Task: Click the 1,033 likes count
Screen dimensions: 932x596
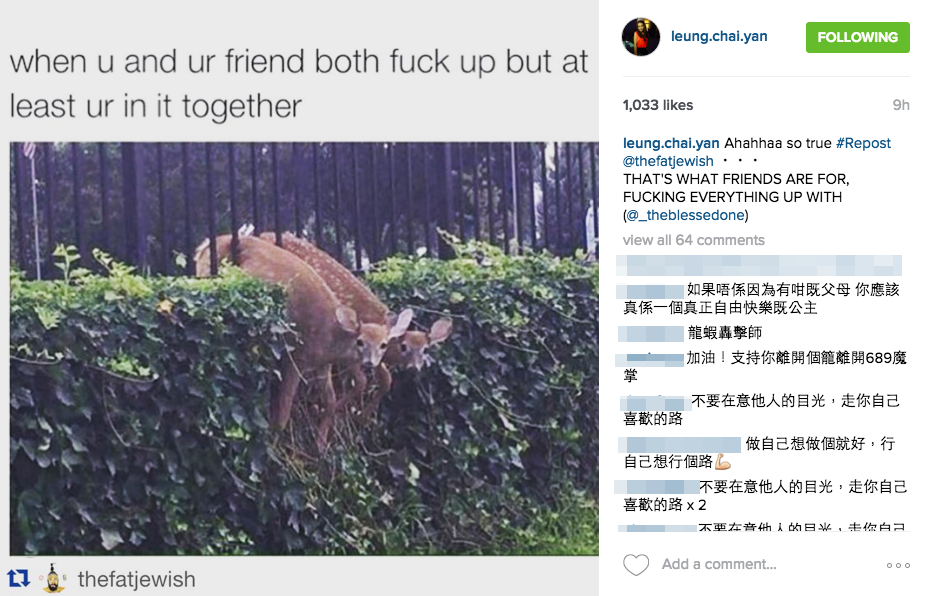Action: pos(657,105)
